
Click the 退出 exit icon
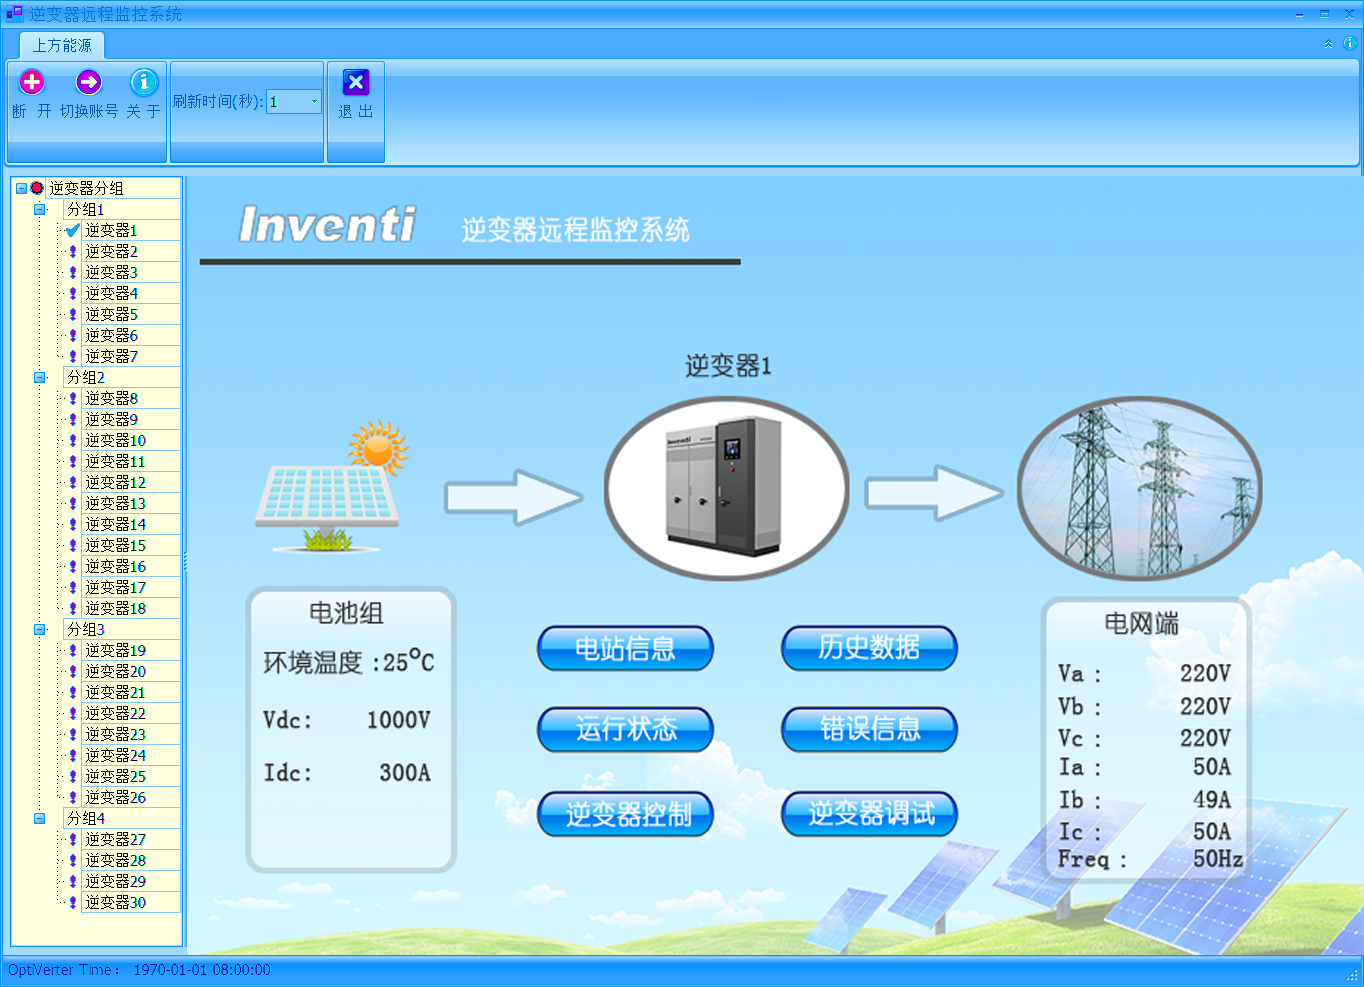355,82
